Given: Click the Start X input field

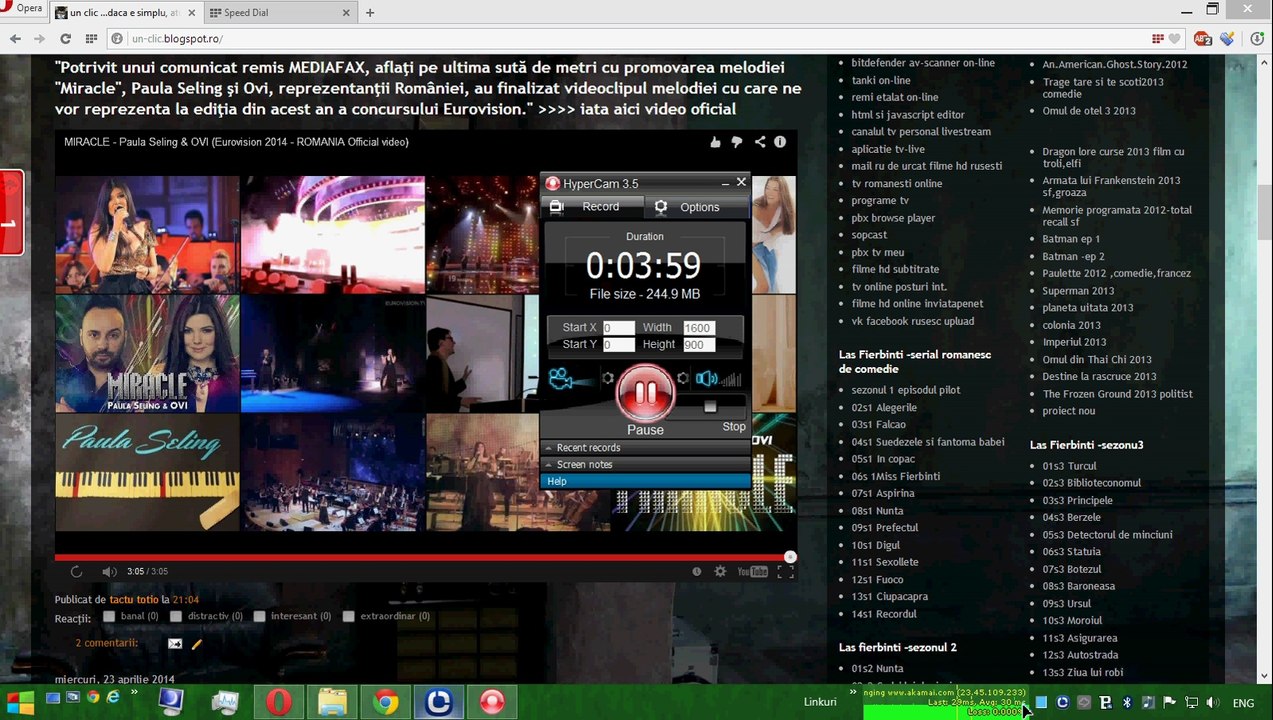Looking at the screenshot, I should 618,328.
